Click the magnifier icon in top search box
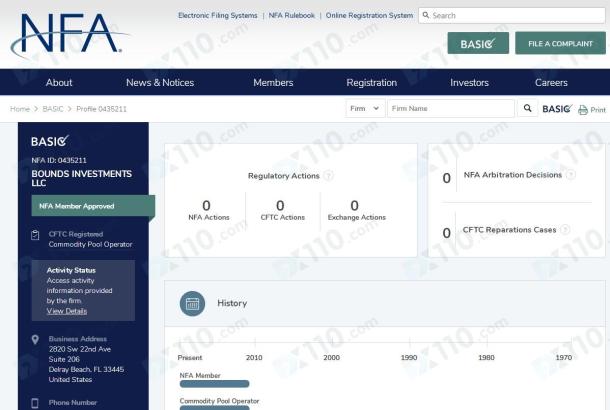Image resolution: width=610 pixels, height=410 pixels. tap(426, 15)
